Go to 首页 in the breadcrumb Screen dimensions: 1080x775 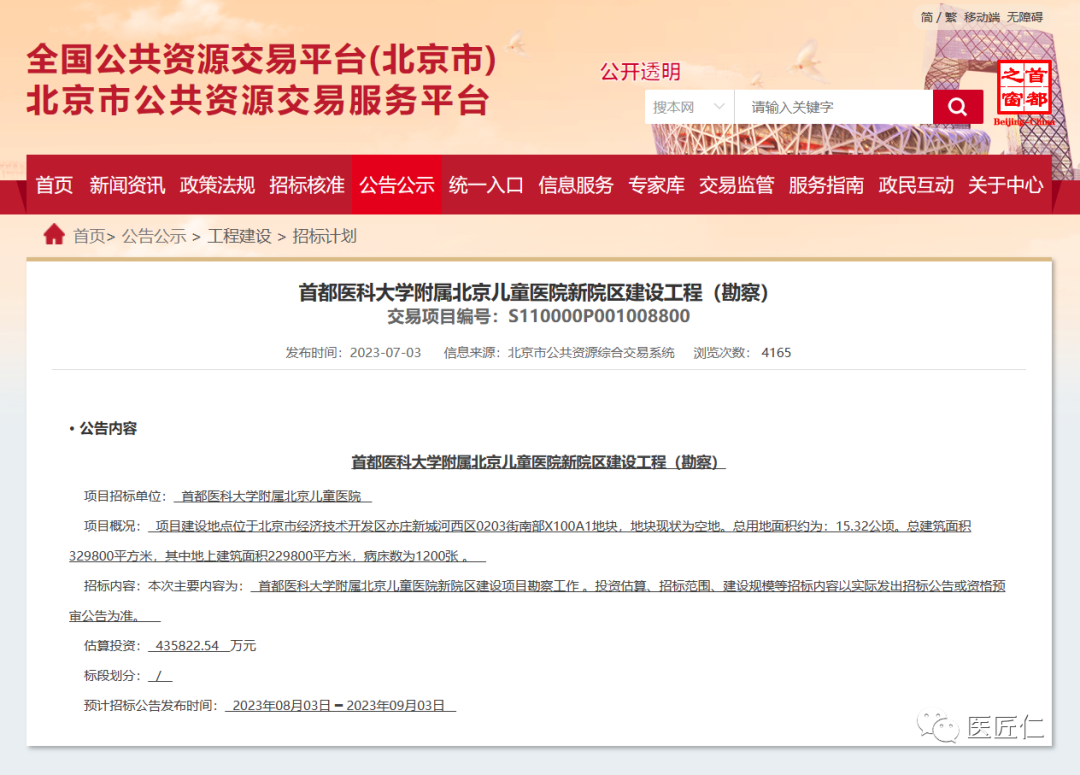90,236
